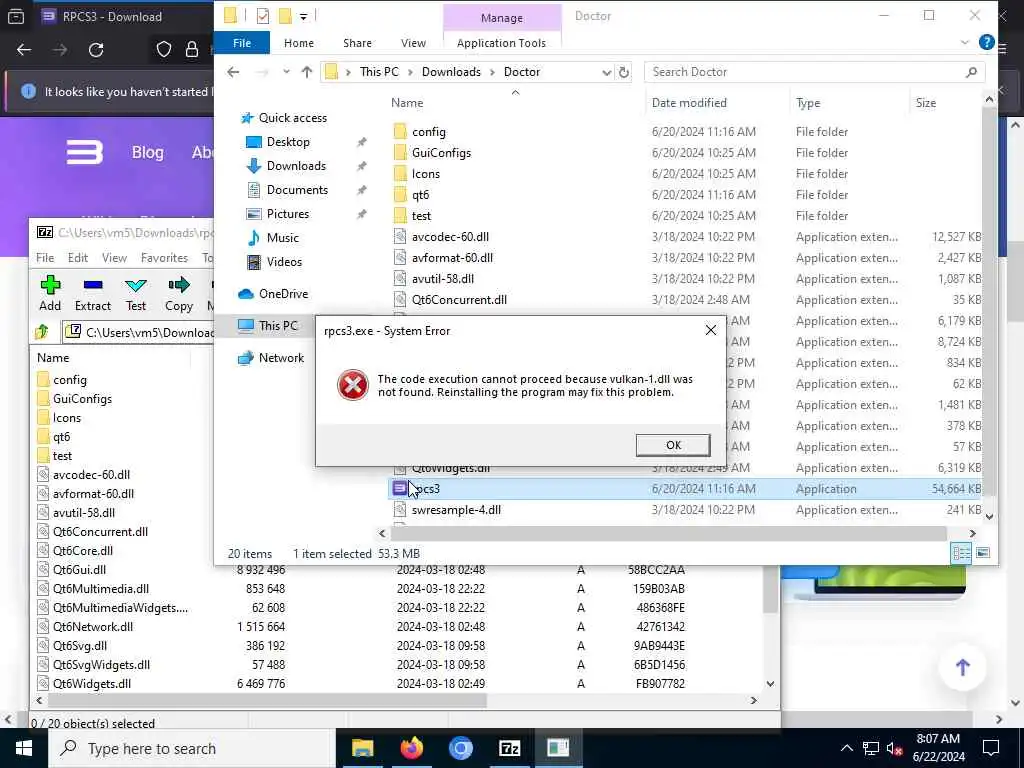Open File menu in 7-Zip window

[x=45, y=257]
